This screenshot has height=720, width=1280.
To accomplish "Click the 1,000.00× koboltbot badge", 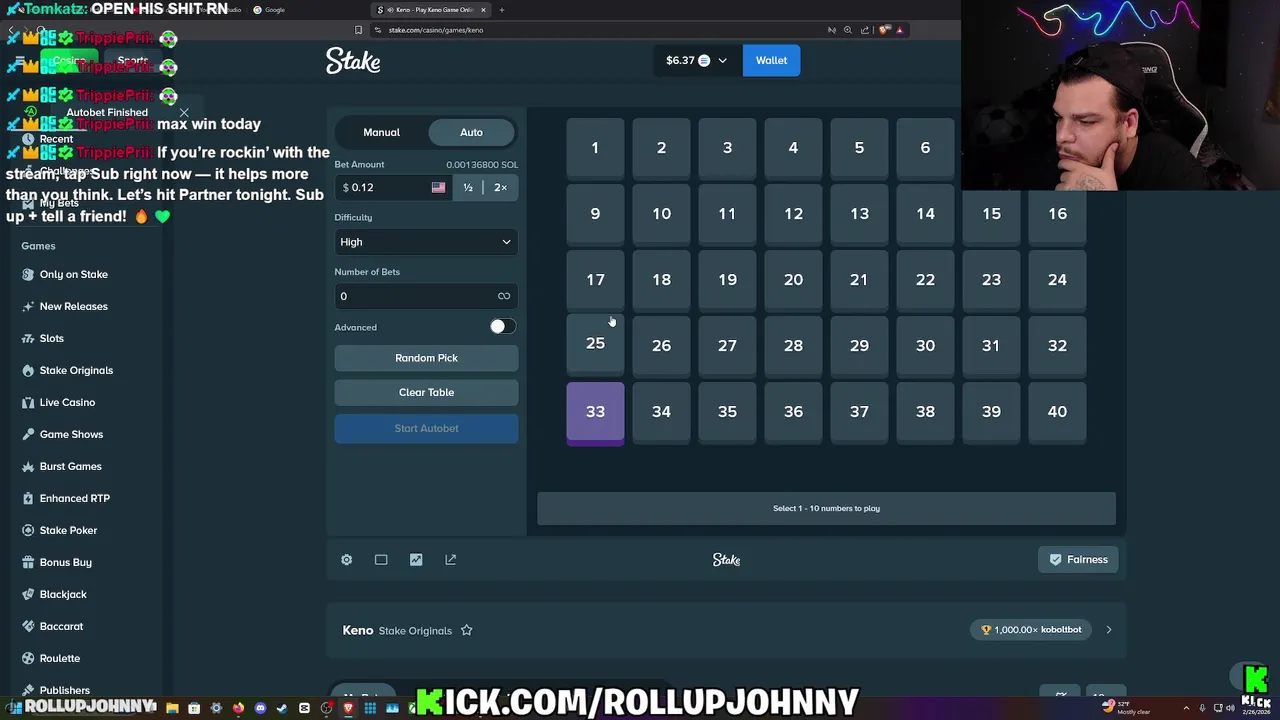I will (1032, 630).
